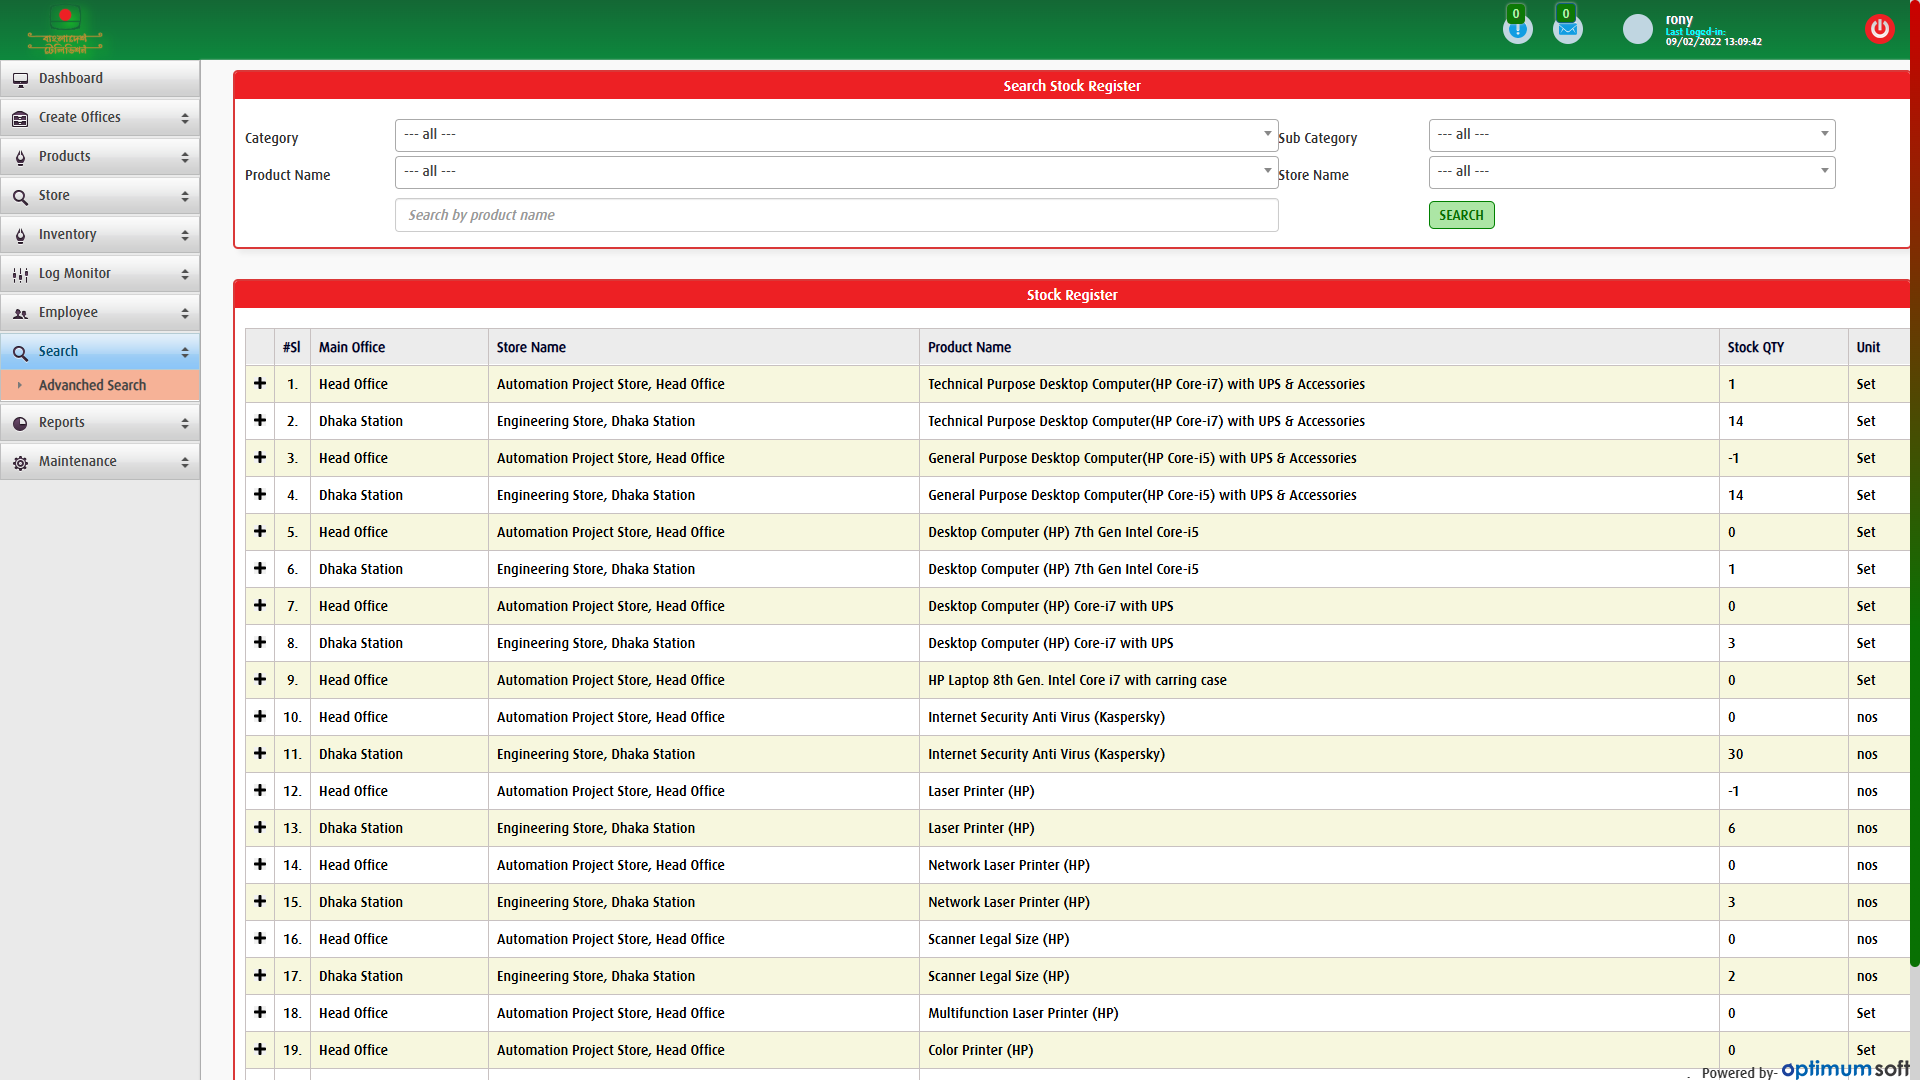
Task: Expand row 19 Color Printer plus icon
Action: 260,1049
